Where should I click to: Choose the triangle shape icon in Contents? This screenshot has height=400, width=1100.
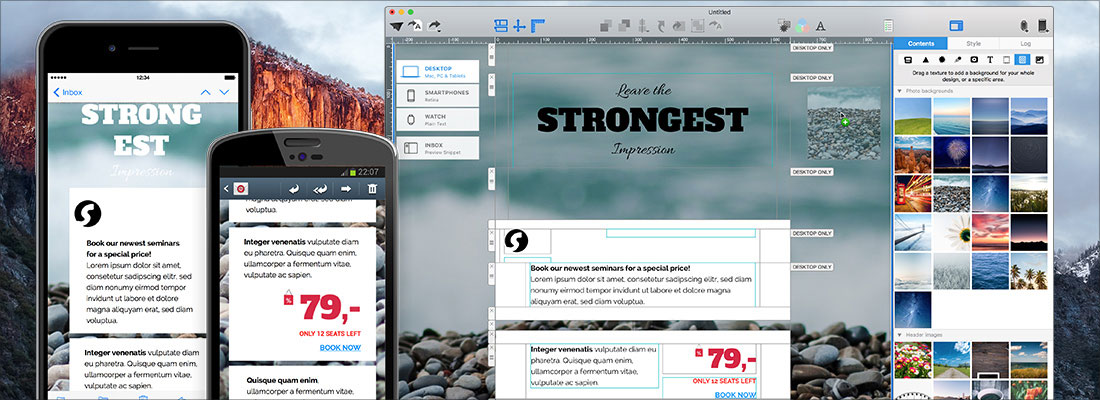925,60
